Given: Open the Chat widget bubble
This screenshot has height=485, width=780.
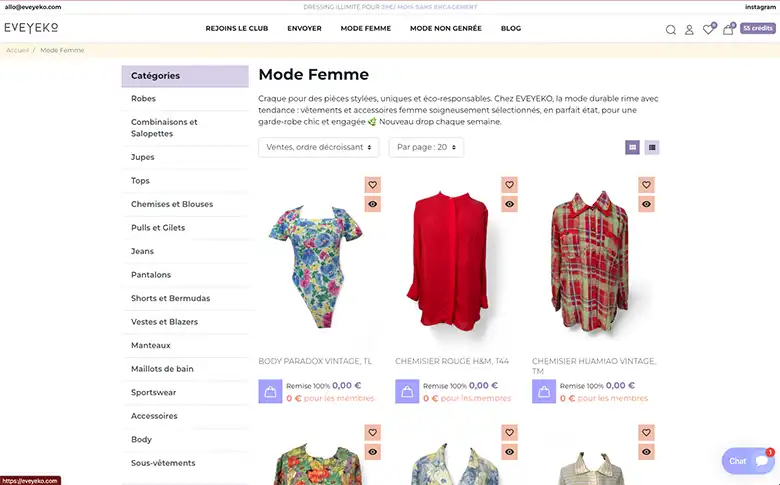Looking at the screenshot, I should [747, 461].
